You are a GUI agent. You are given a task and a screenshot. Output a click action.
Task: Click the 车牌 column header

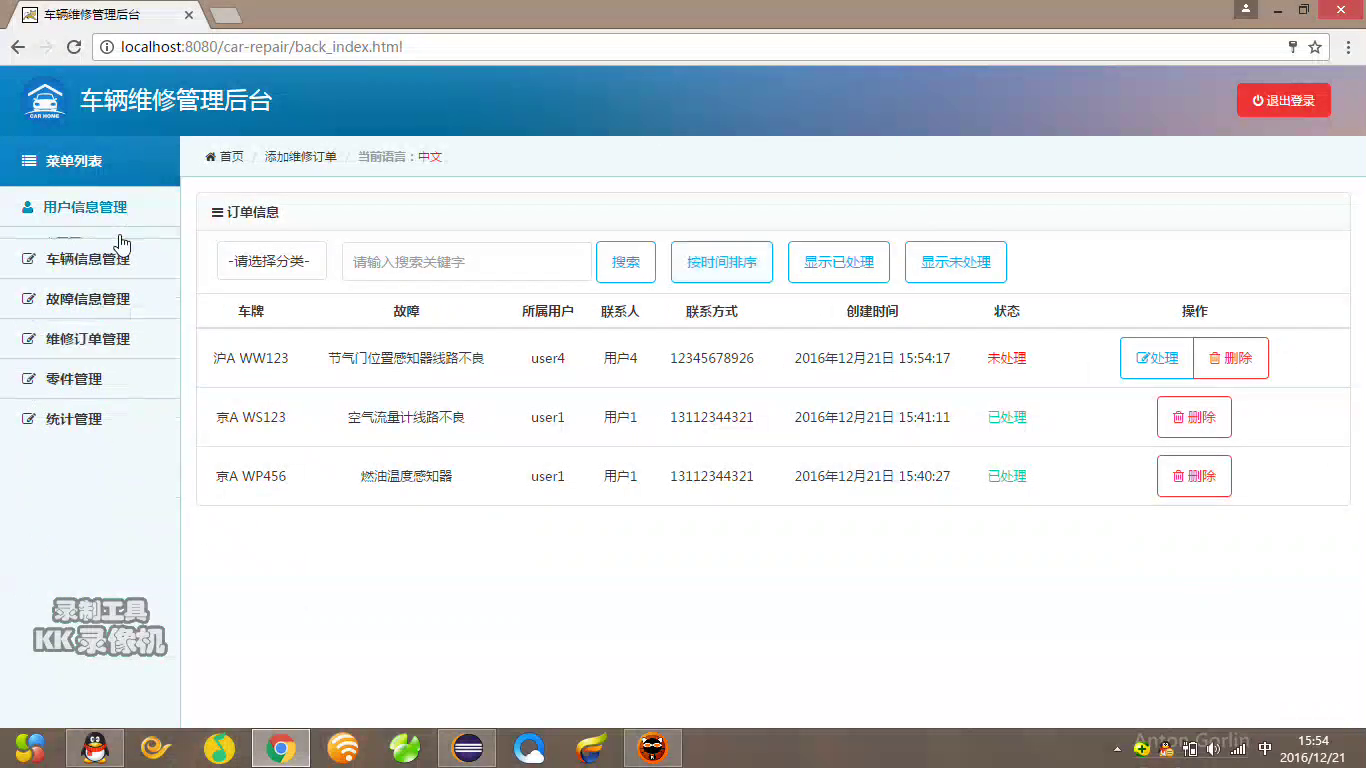(251, 311)
